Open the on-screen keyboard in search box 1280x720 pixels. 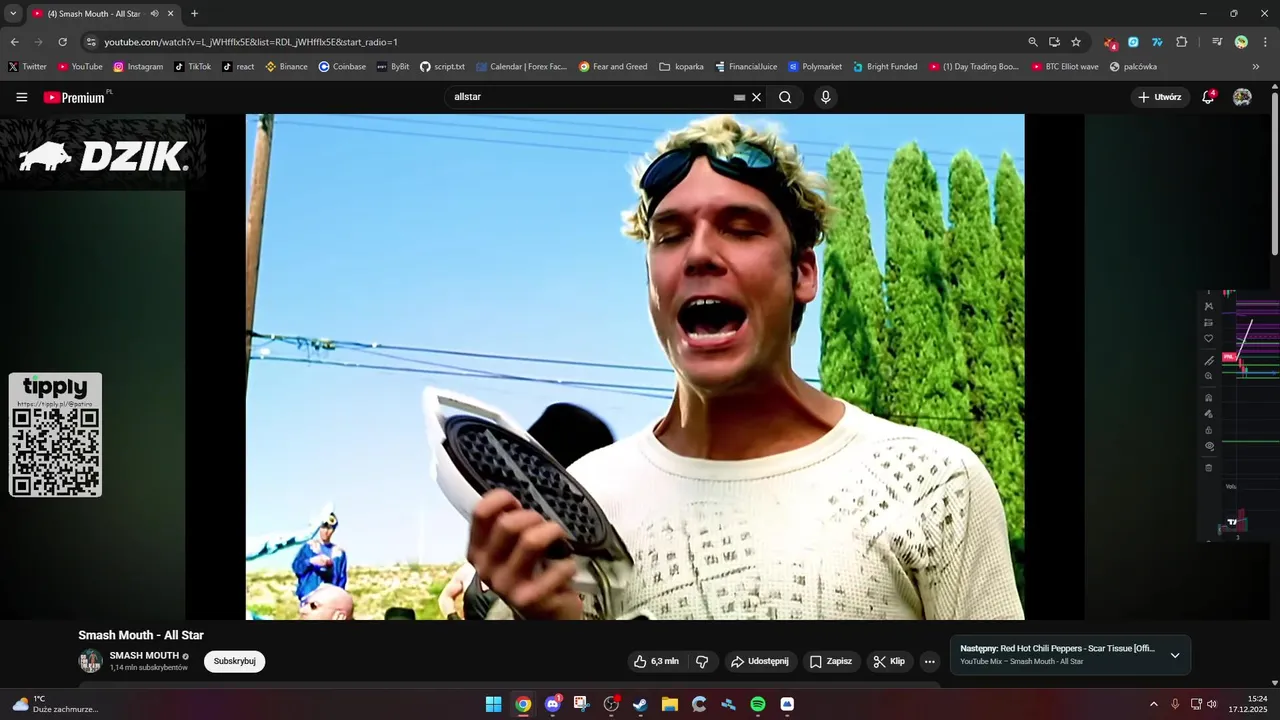tap(739, 97)
